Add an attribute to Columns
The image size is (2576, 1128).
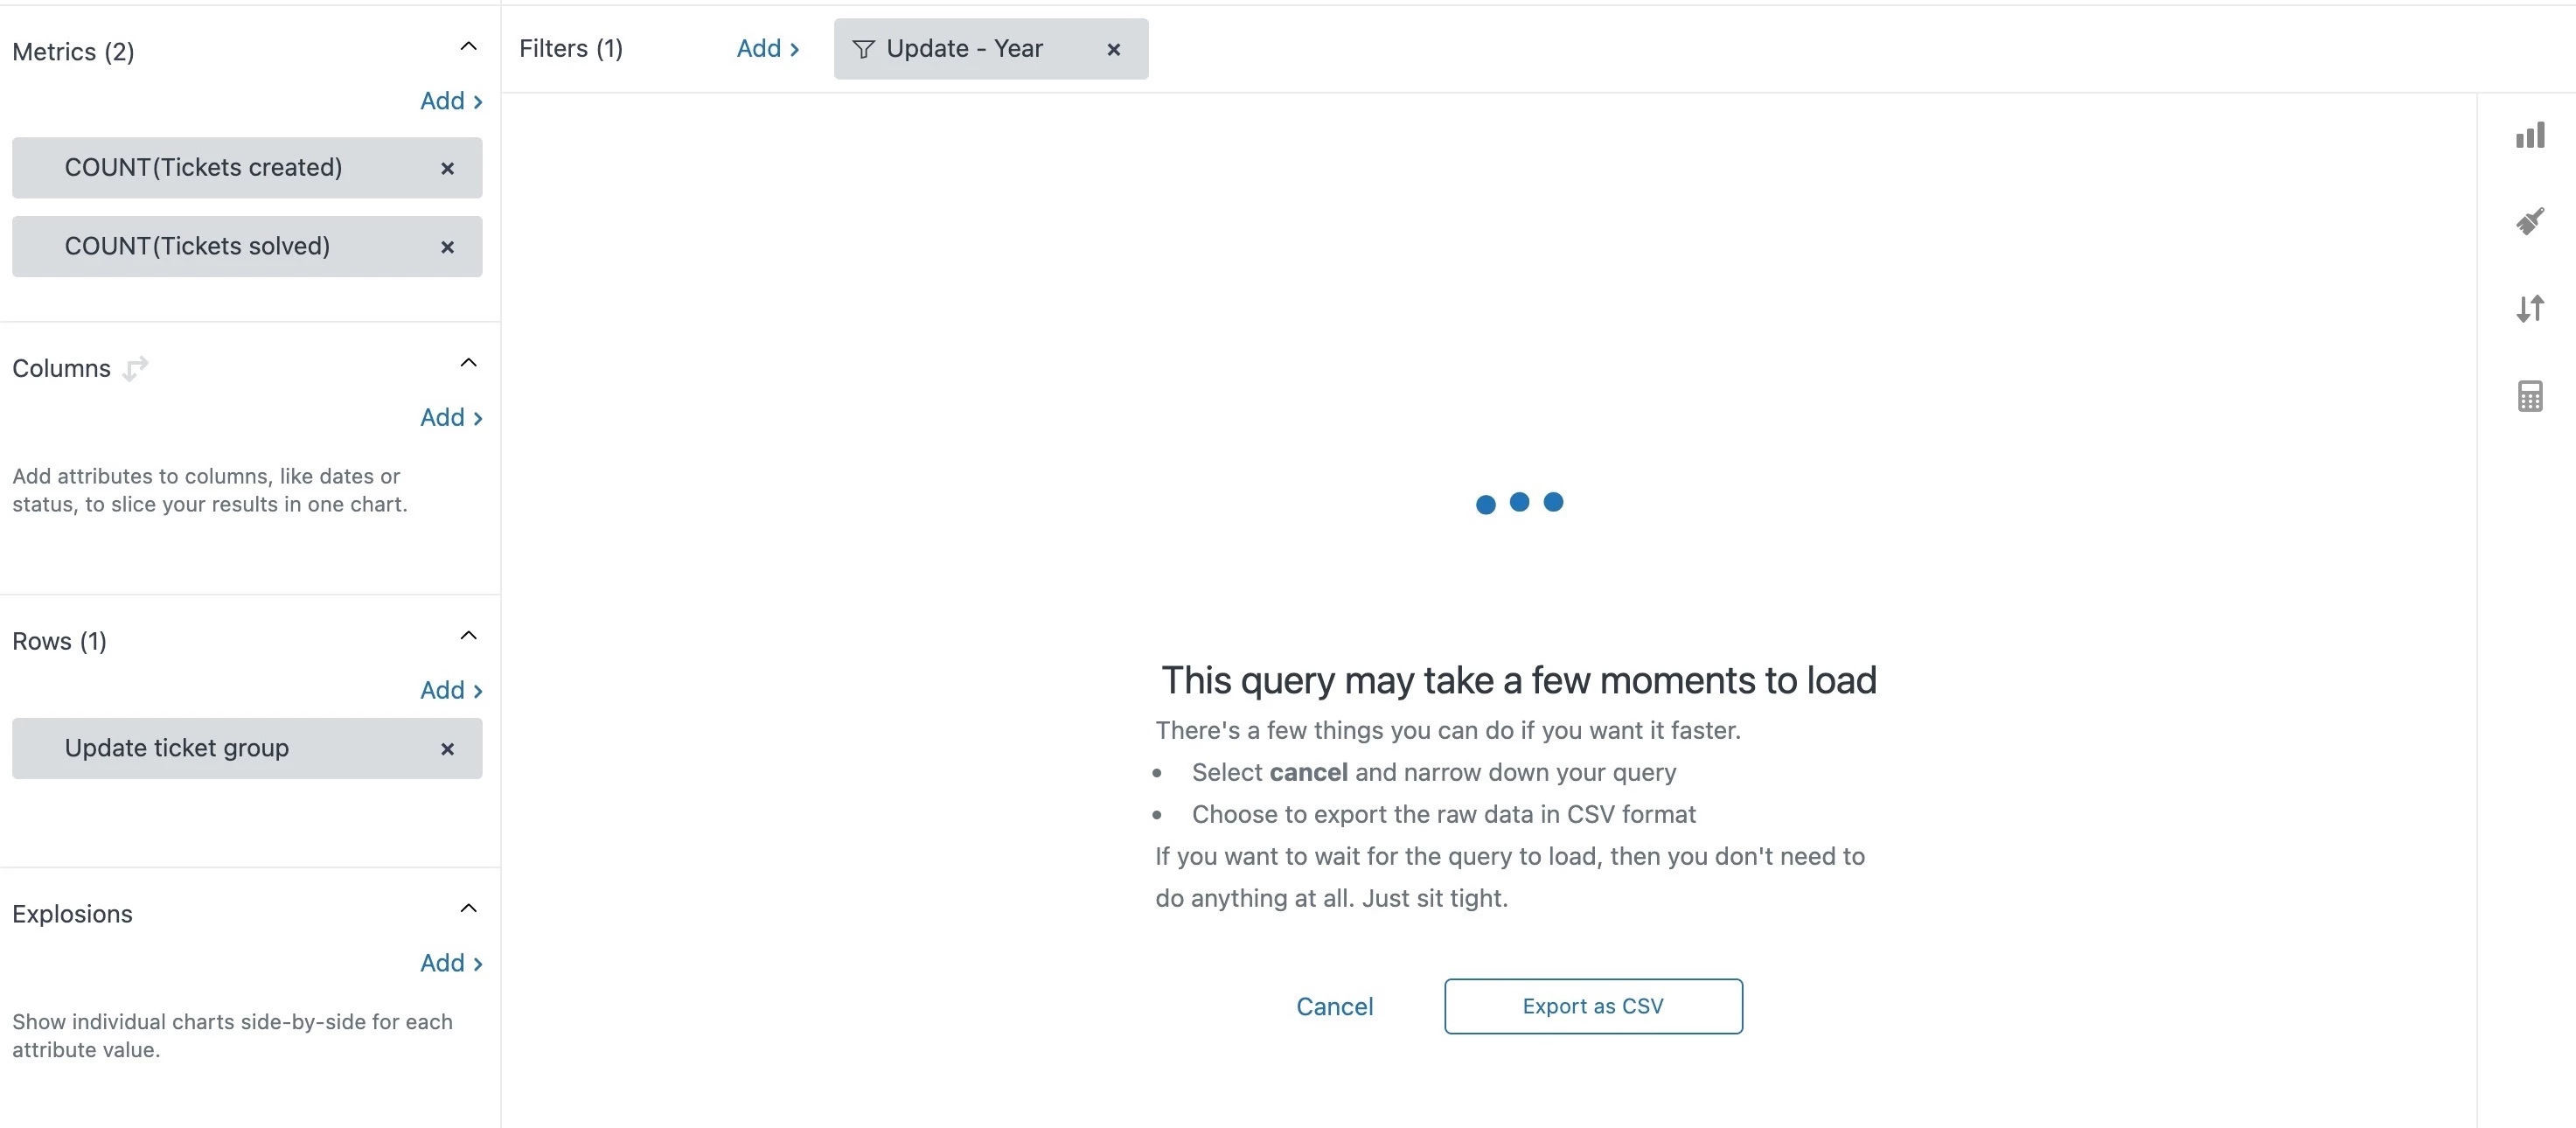click(451, 417)
